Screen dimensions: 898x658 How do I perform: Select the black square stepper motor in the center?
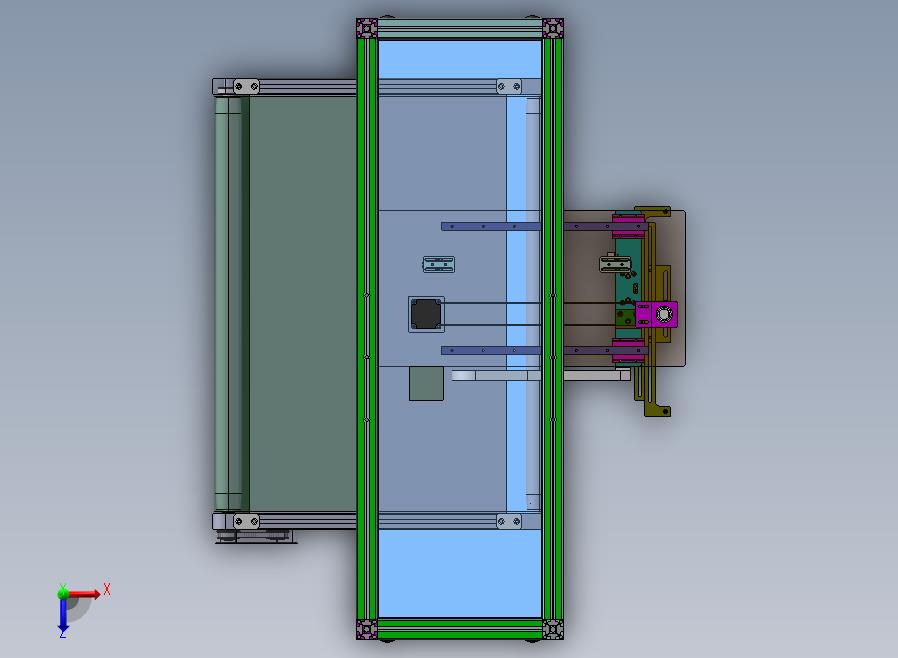426,314
